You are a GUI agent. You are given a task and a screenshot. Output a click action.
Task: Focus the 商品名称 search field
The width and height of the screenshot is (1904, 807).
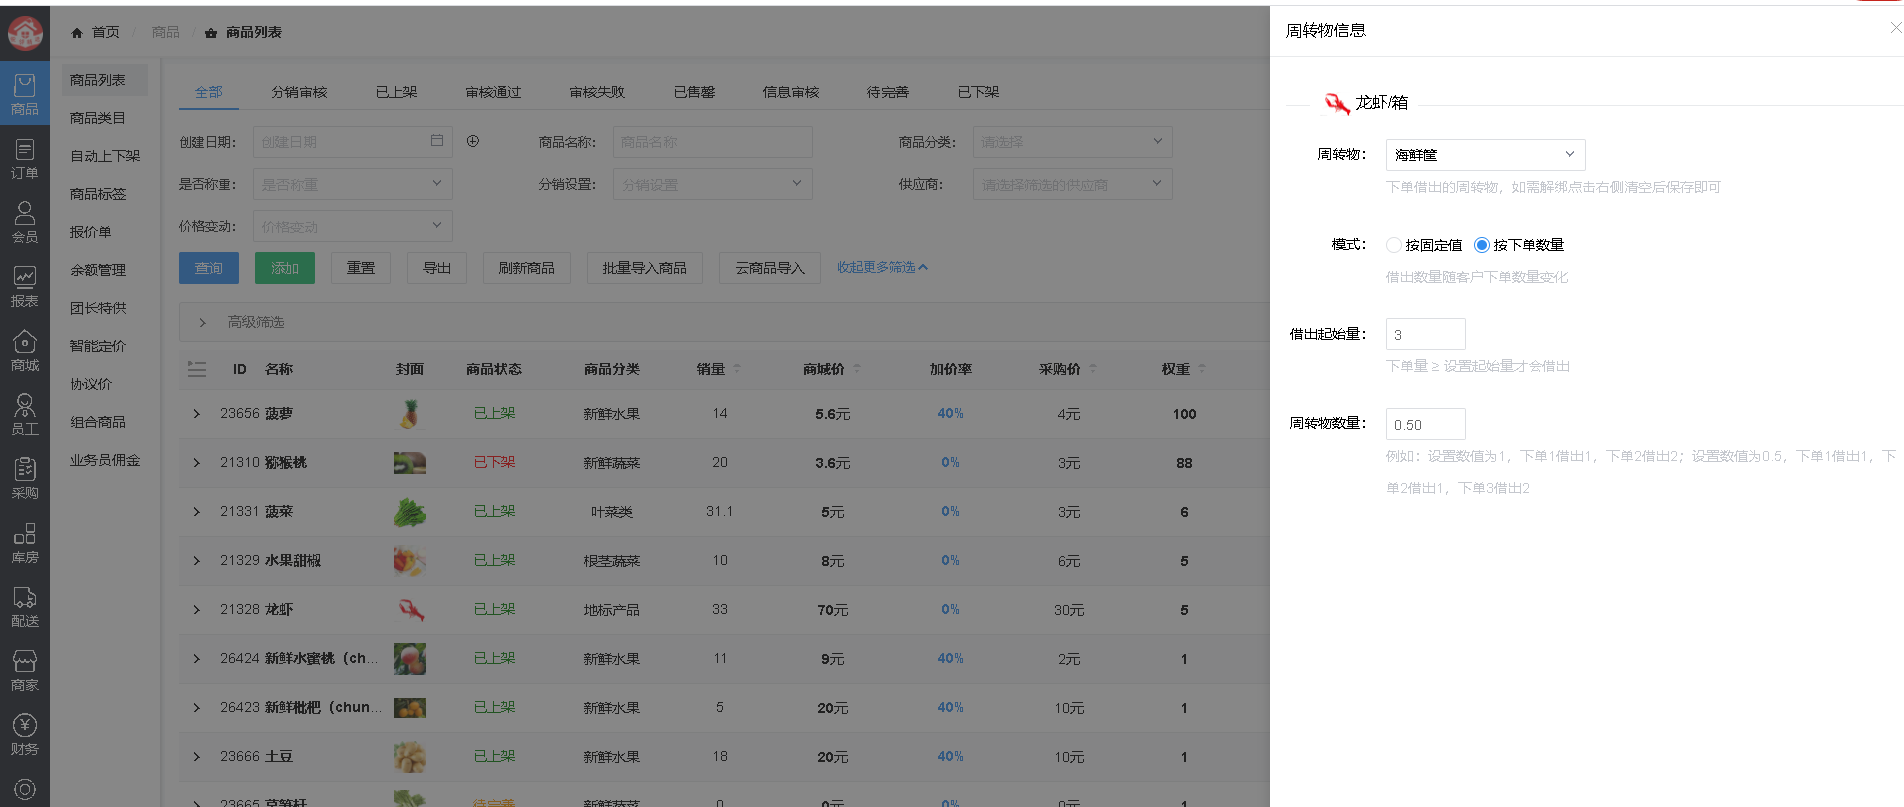(x=712, y=142)
